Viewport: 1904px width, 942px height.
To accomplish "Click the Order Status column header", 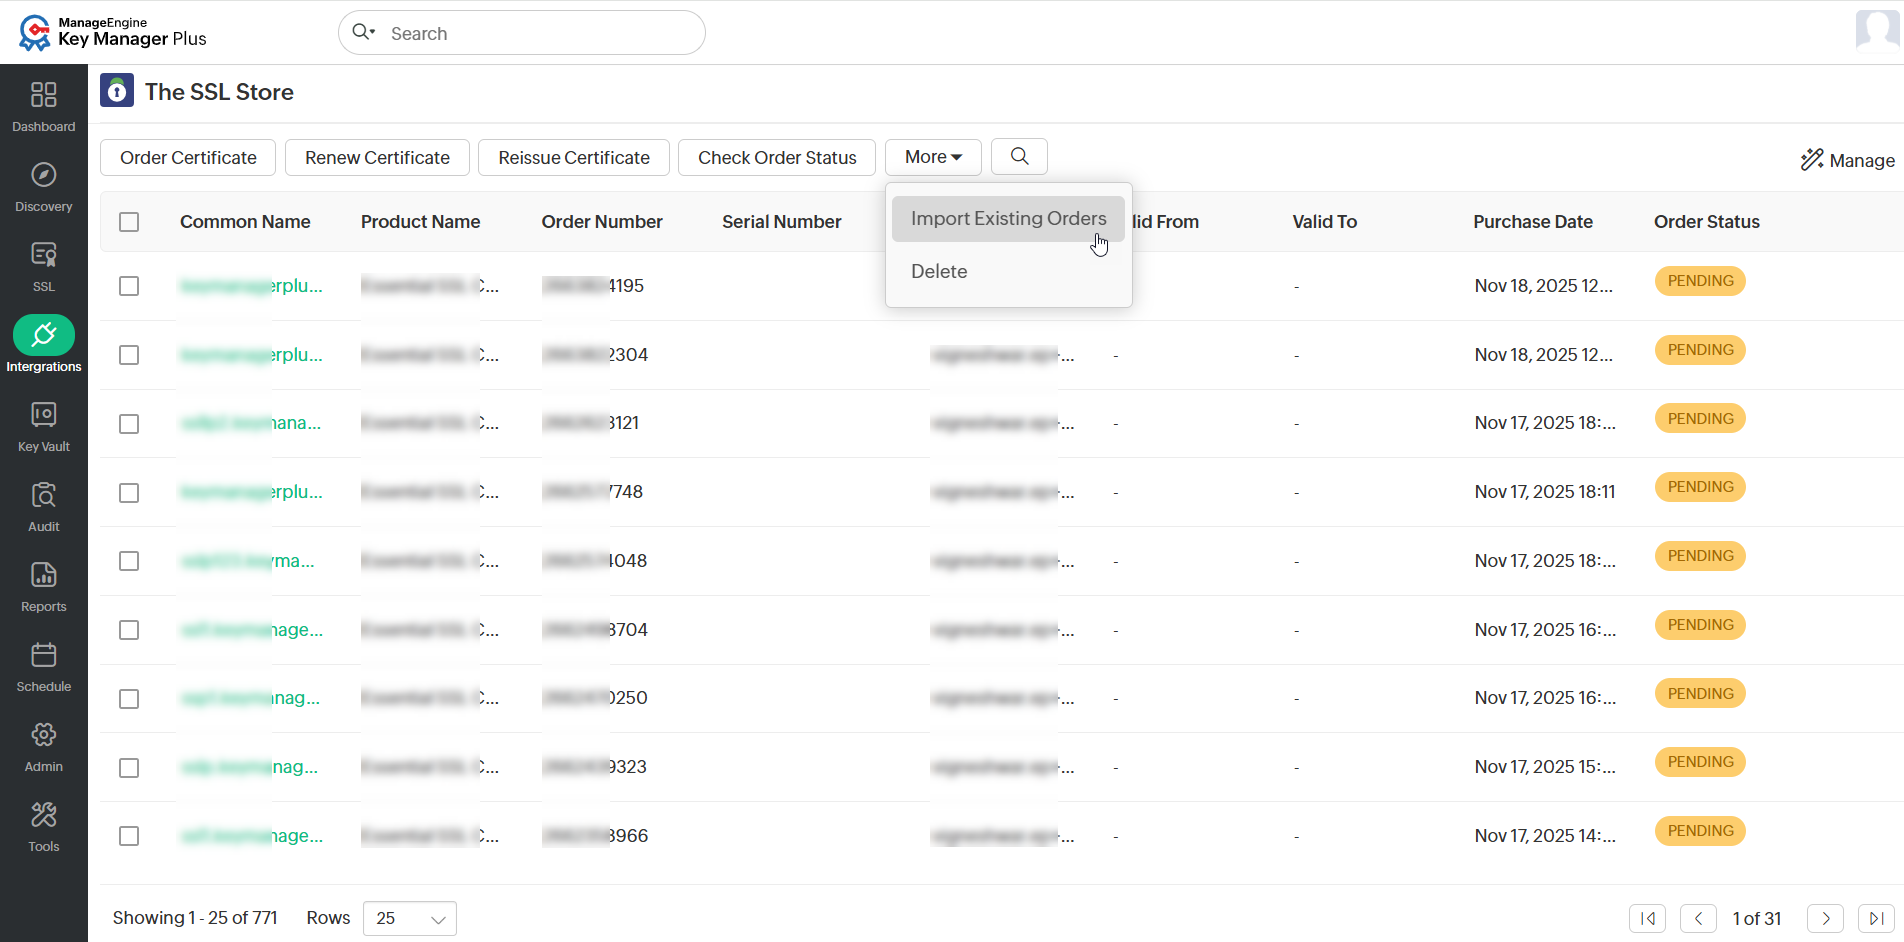I will (1707, 222).
